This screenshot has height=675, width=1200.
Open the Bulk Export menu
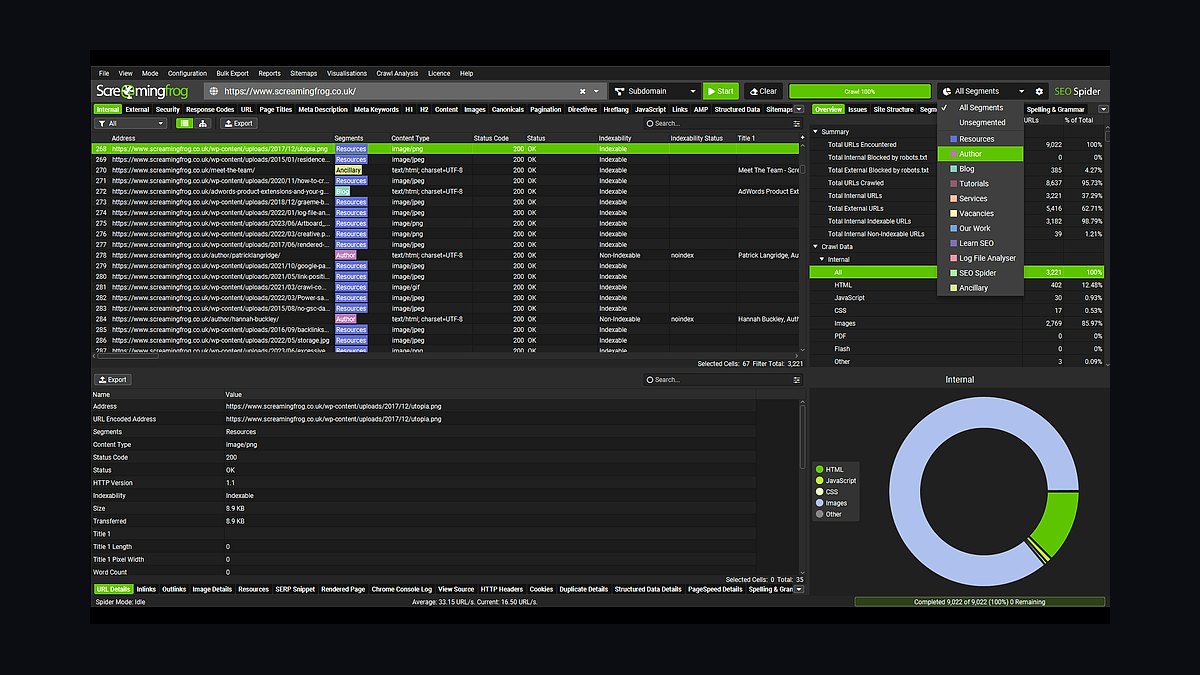[233, 73]
